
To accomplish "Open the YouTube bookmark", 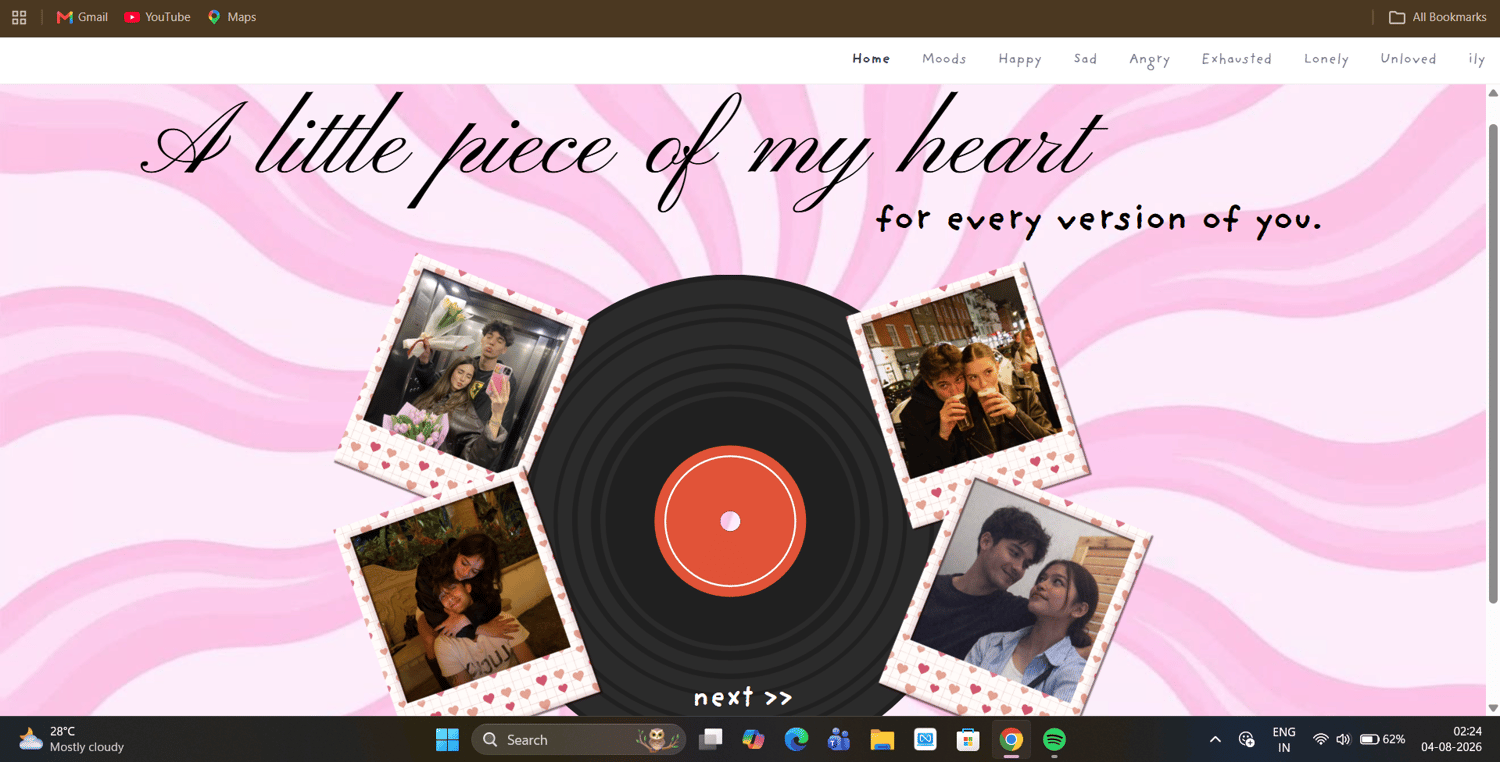I will coord(157,17).
